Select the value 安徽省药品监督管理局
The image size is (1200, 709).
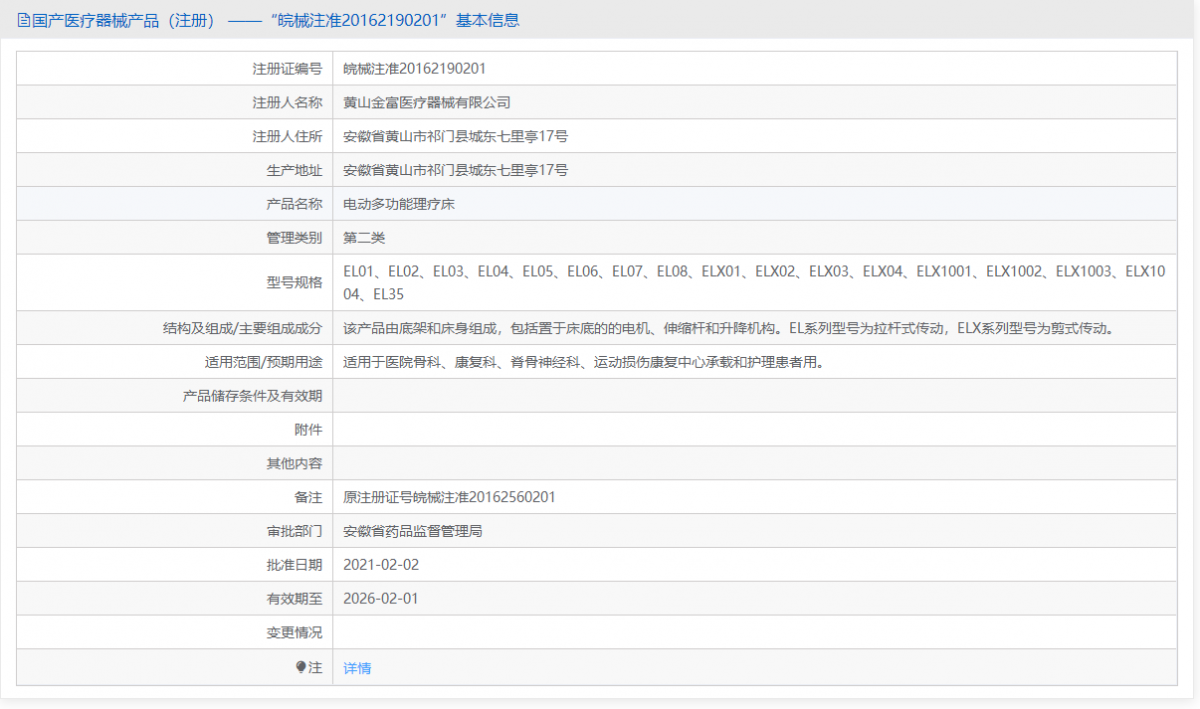point(413,532)
